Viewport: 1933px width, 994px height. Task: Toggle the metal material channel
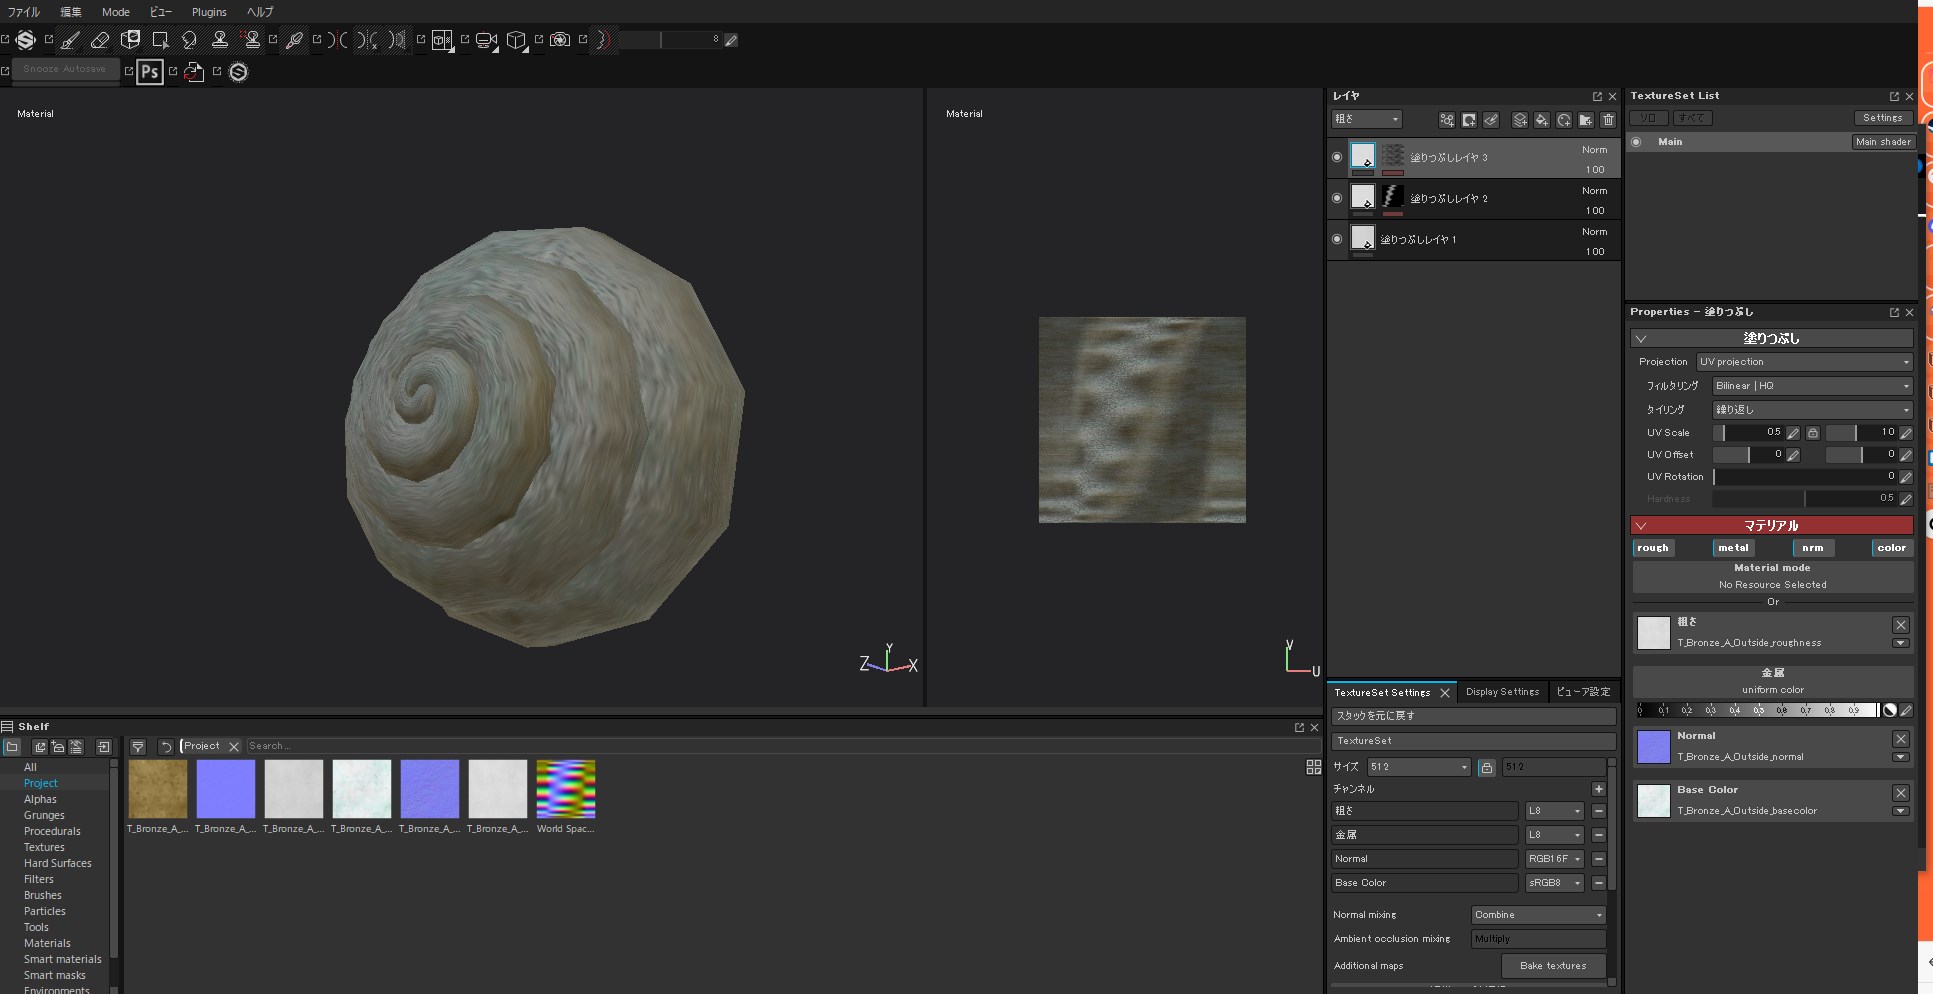coord(1733,548)
